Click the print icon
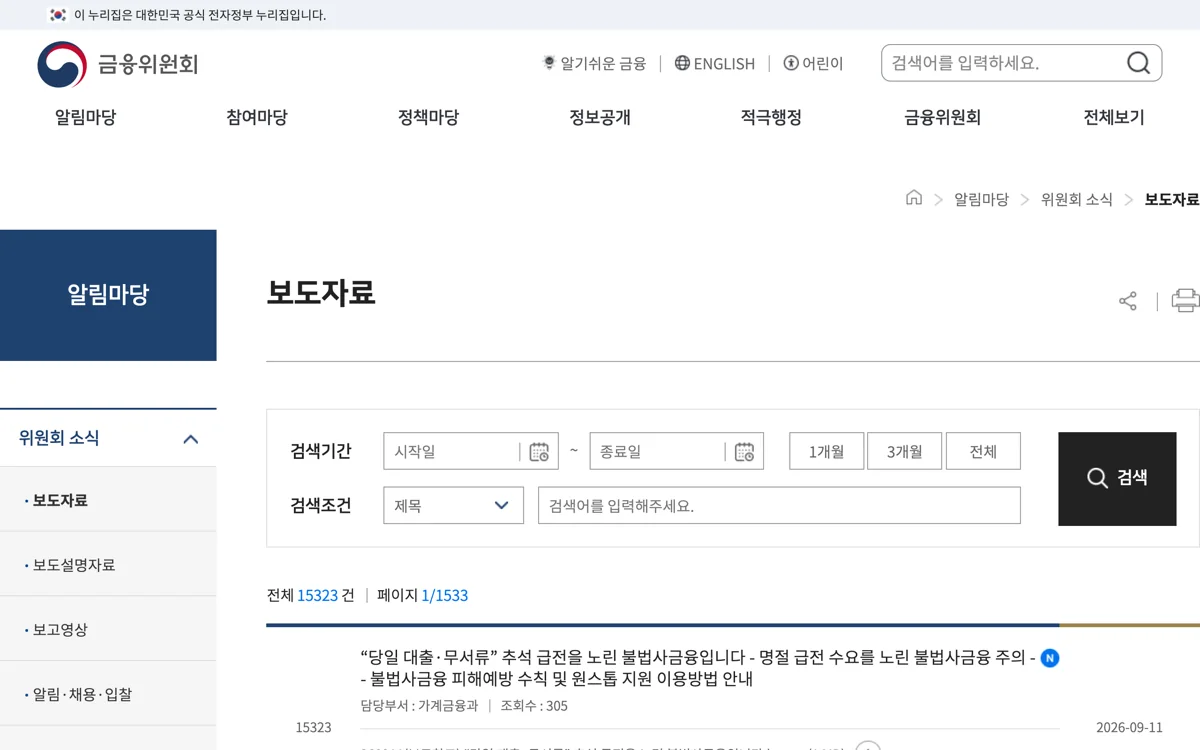Image resolution: width=1200 pixels, height=750 pixels. (1185, 300)
